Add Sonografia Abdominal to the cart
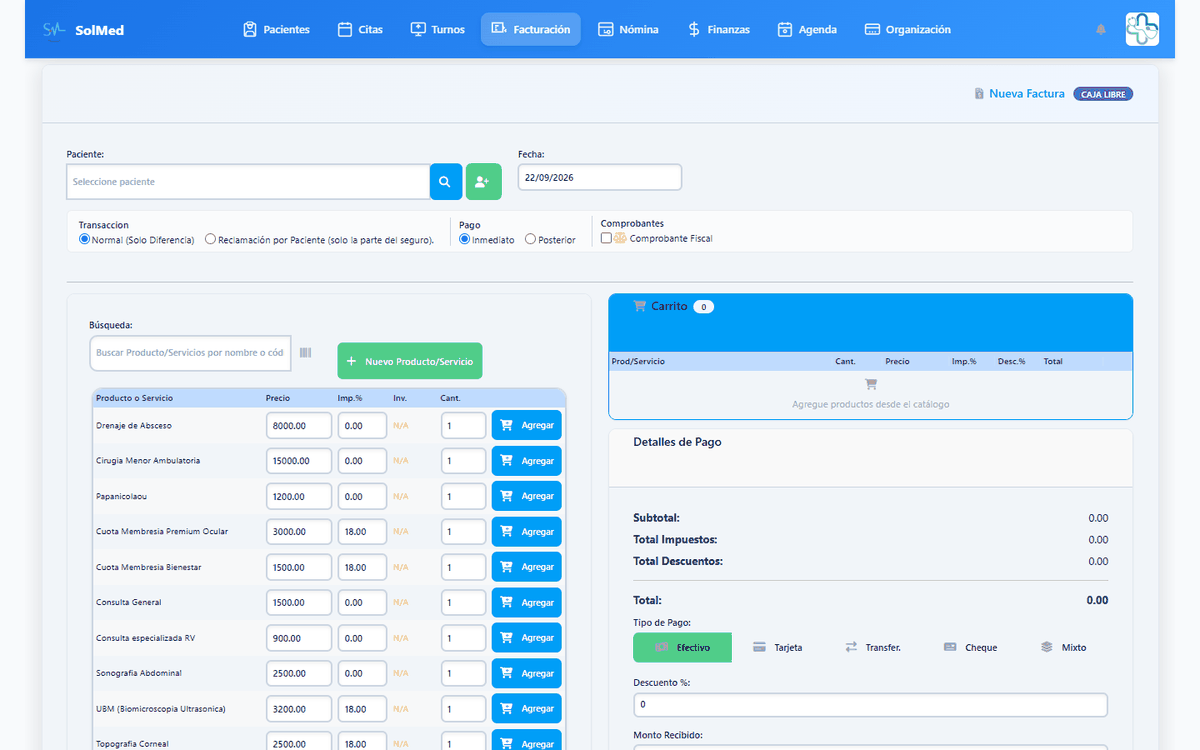This screenshot has width=1200, height=750. (x=527, y=673)
